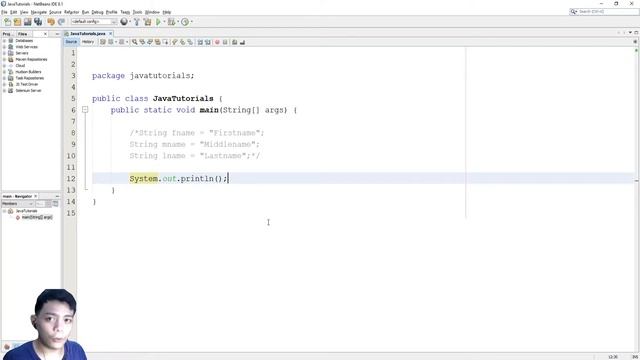Image resolution: width=640 pixels, height=360 pixels.
Task: Click the Last Edit editor toolbar icon
Action: [x=103, y=42]
